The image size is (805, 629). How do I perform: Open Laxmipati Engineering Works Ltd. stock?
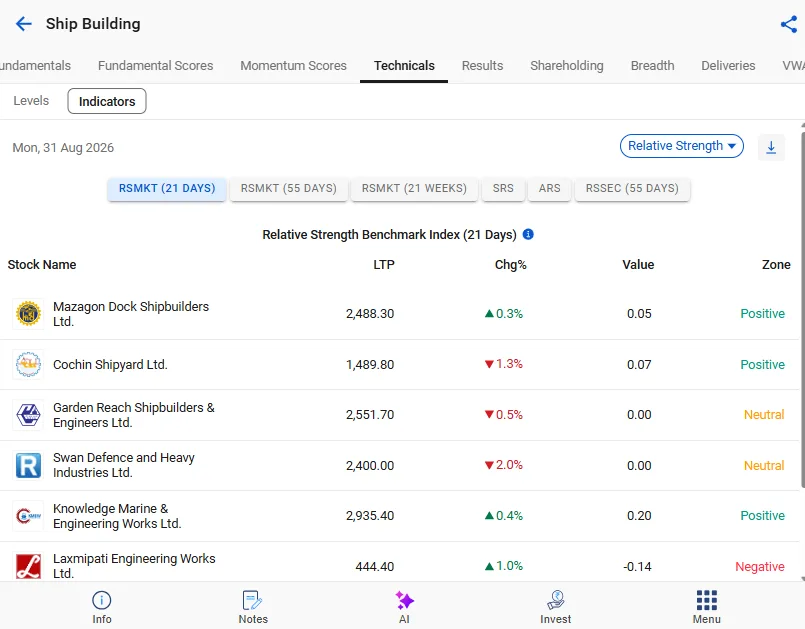coord(134,566)
